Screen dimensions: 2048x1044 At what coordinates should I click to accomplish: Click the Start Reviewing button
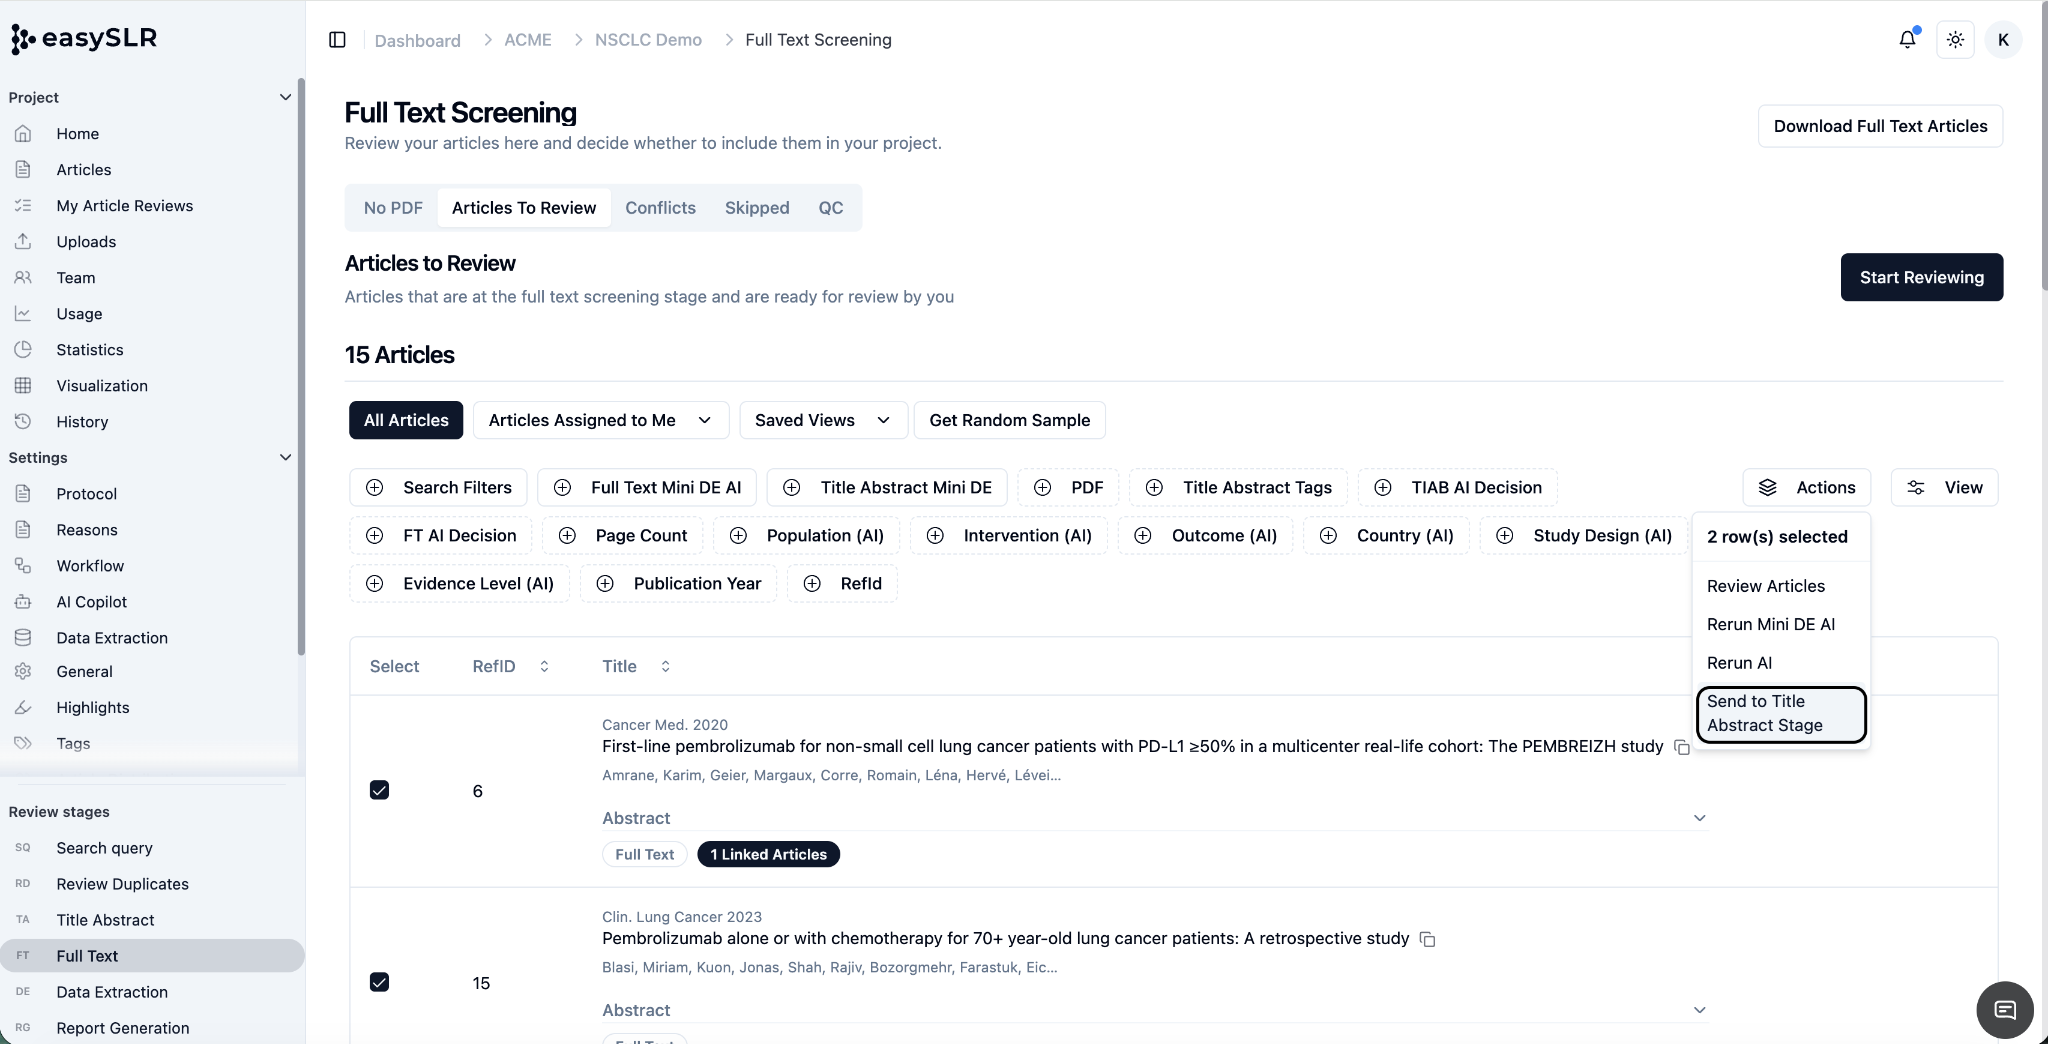(1921, 277)
